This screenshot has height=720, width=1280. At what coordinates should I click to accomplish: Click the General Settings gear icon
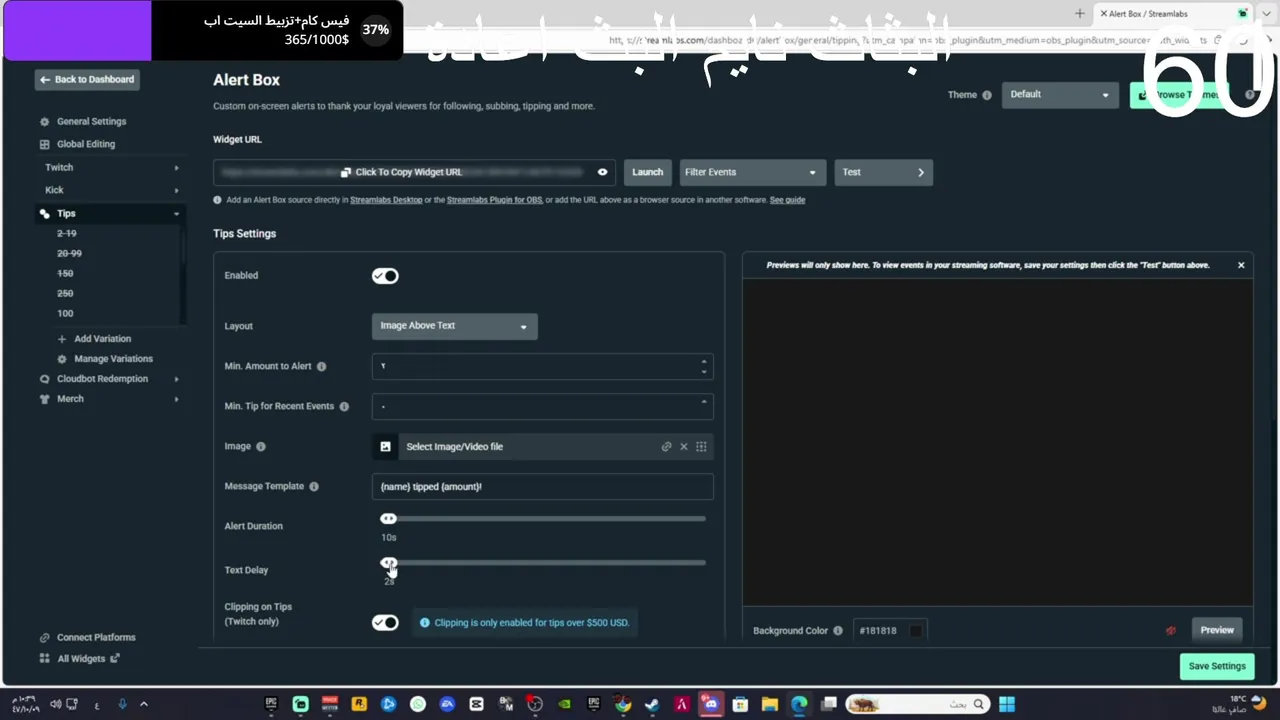pyautogui.click(x=44, y=122)
